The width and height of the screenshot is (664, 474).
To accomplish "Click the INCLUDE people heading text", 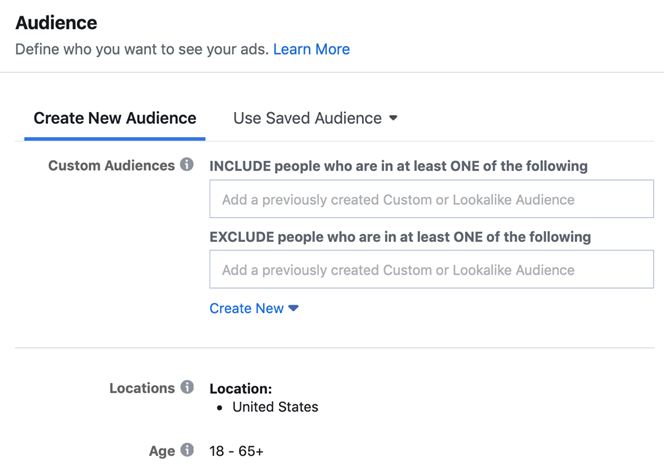I will tap(398, 166).
